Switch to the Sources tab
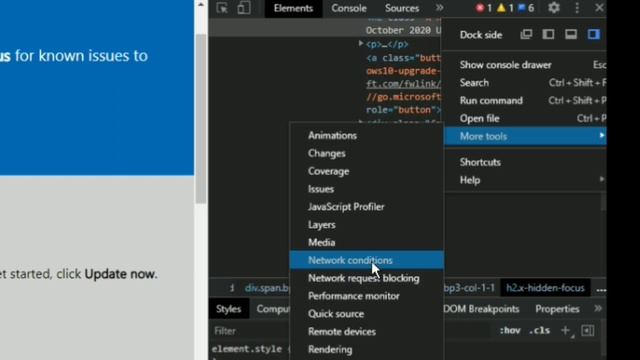This screenshot has height=360, width=640. 402,9
